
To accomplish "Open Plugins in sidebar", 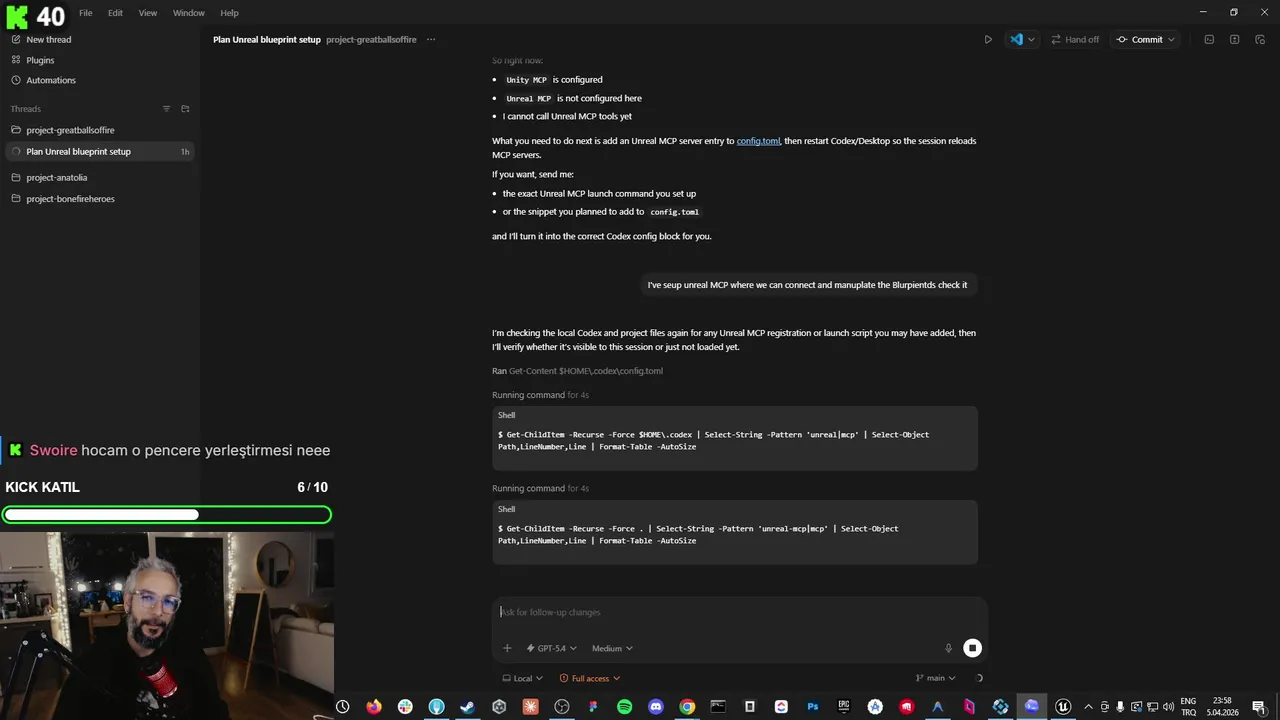I will coord(40,60).
